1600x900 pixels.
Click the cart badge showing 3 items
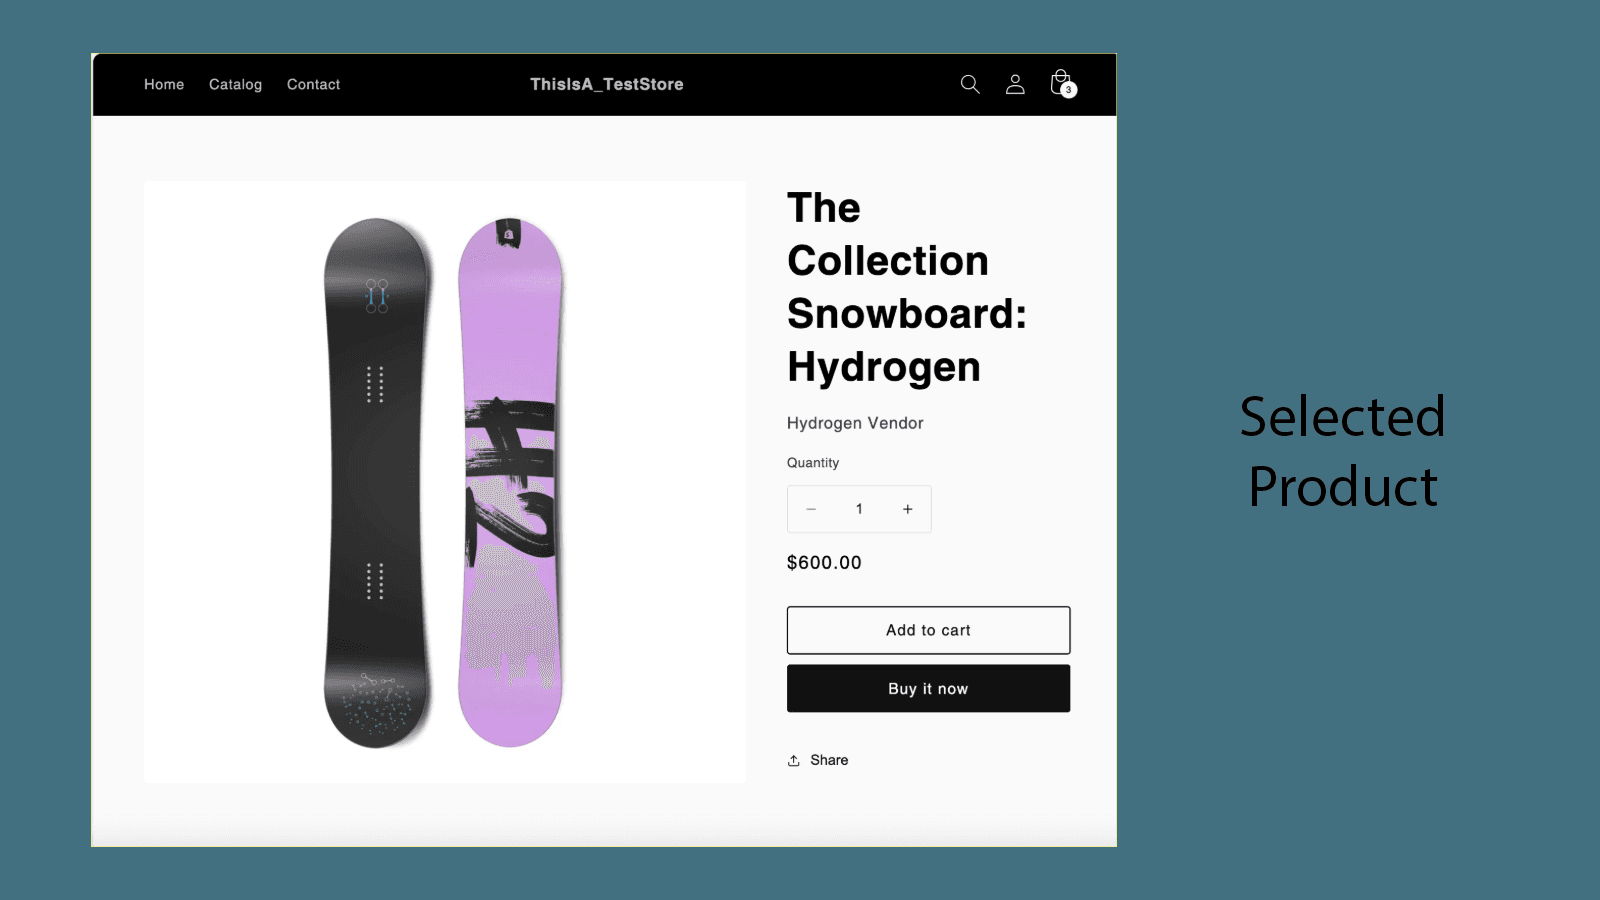pyautogui.click(x=1067, y=91)
